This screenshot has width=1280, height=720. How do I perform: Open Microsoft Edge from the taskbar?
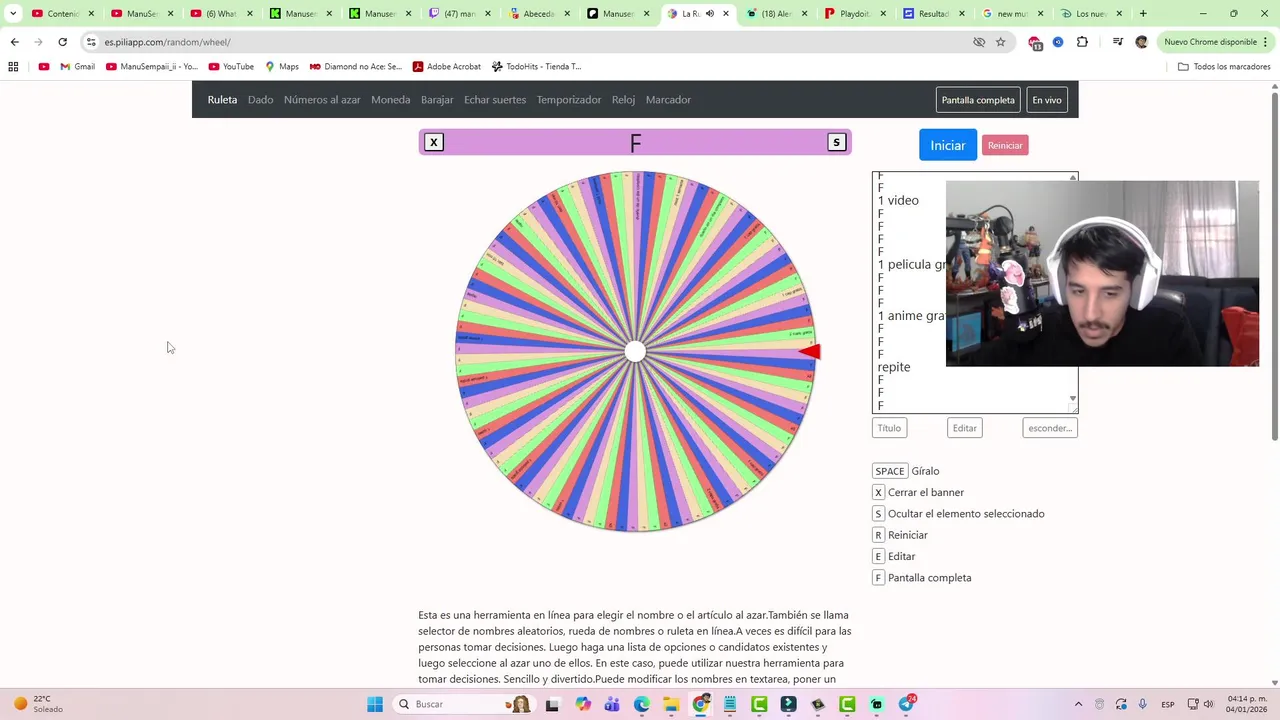642,704
